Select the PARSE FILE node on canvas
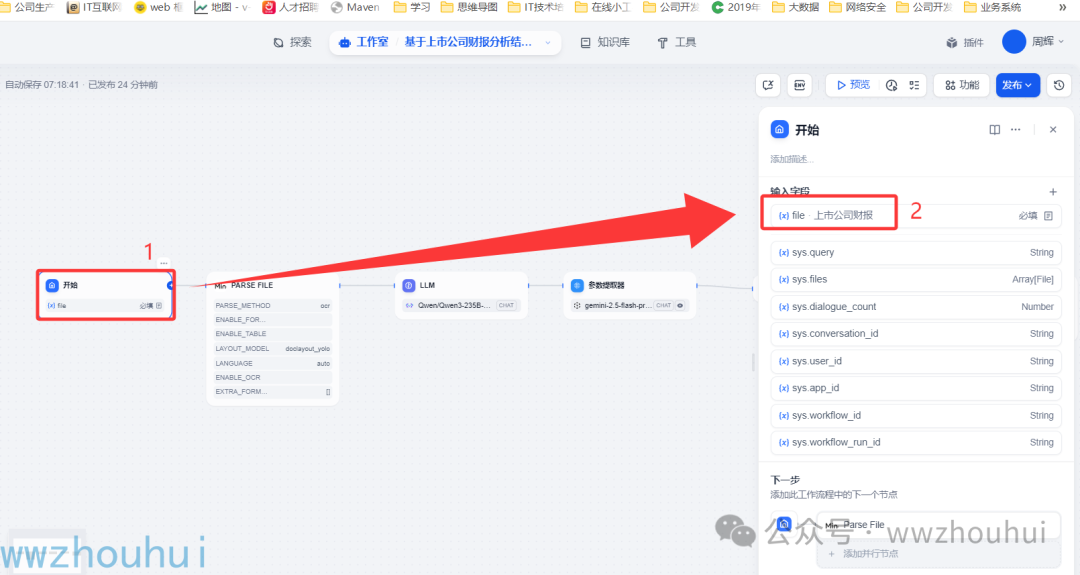Viewport: 1080px width, 575px height. pos(273,338)
